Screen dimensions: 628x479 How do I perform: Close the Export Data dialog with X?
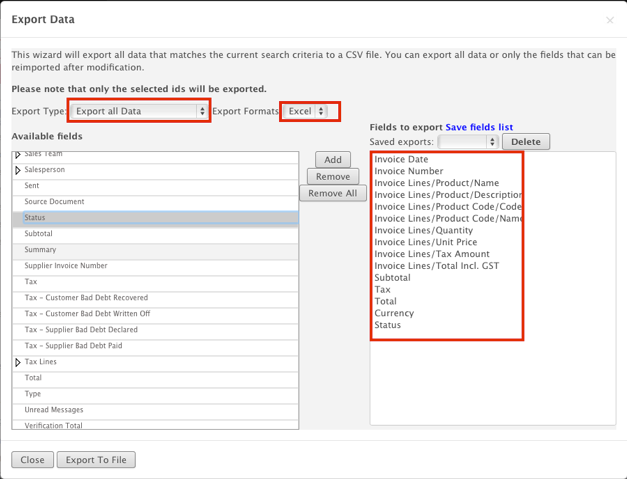(610, 20)
